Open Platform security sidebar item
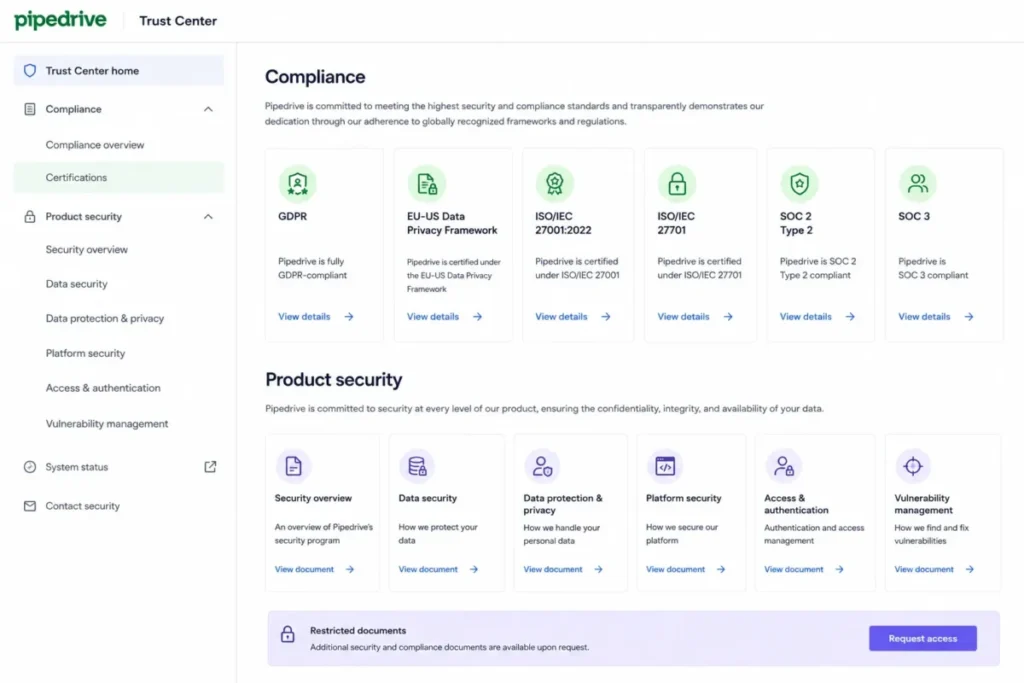1024x683 pixels. coord(86,353)
